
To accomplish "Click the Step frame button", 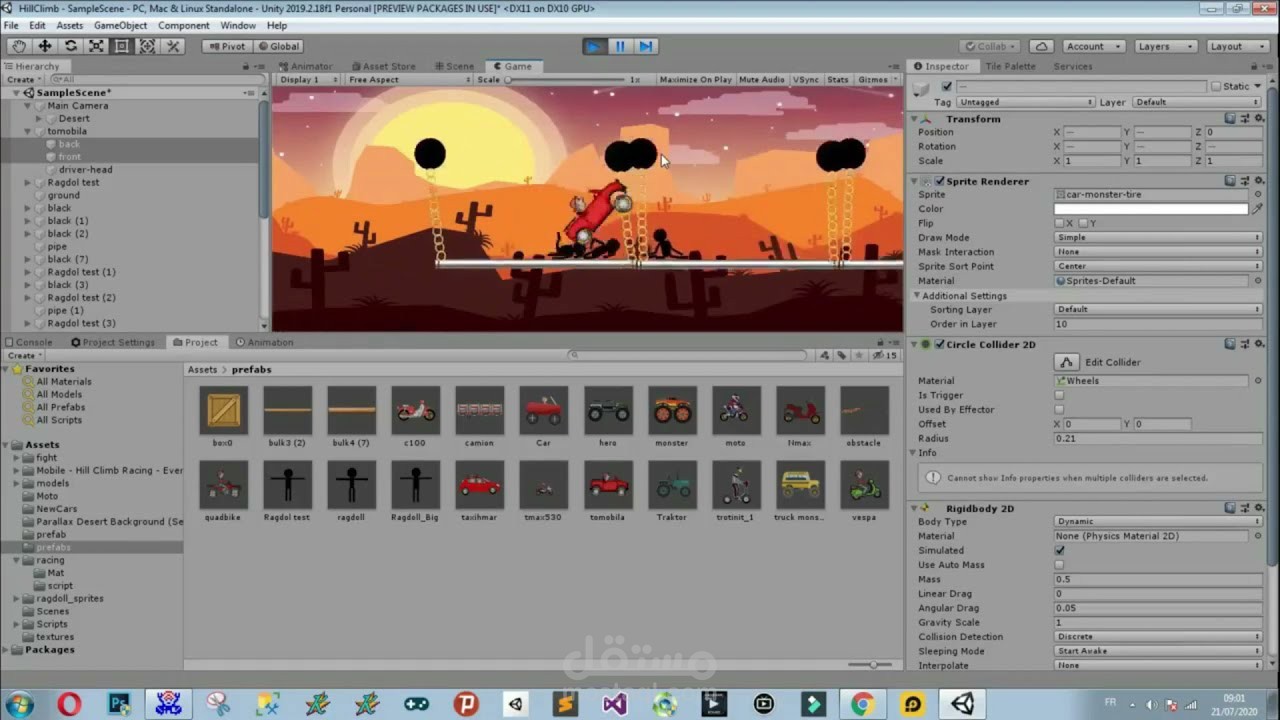I will pos(645,46).
